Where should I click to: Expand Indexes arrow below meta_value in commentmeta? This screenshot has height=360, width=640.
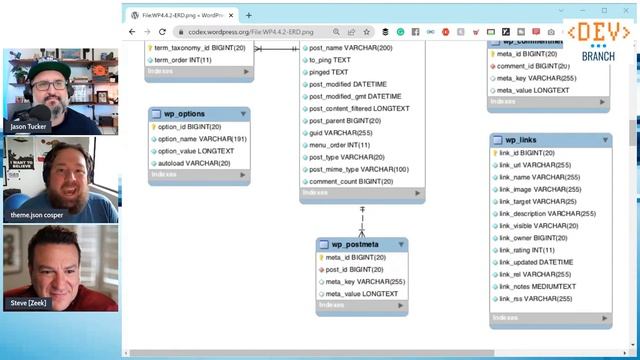(602, 102)
